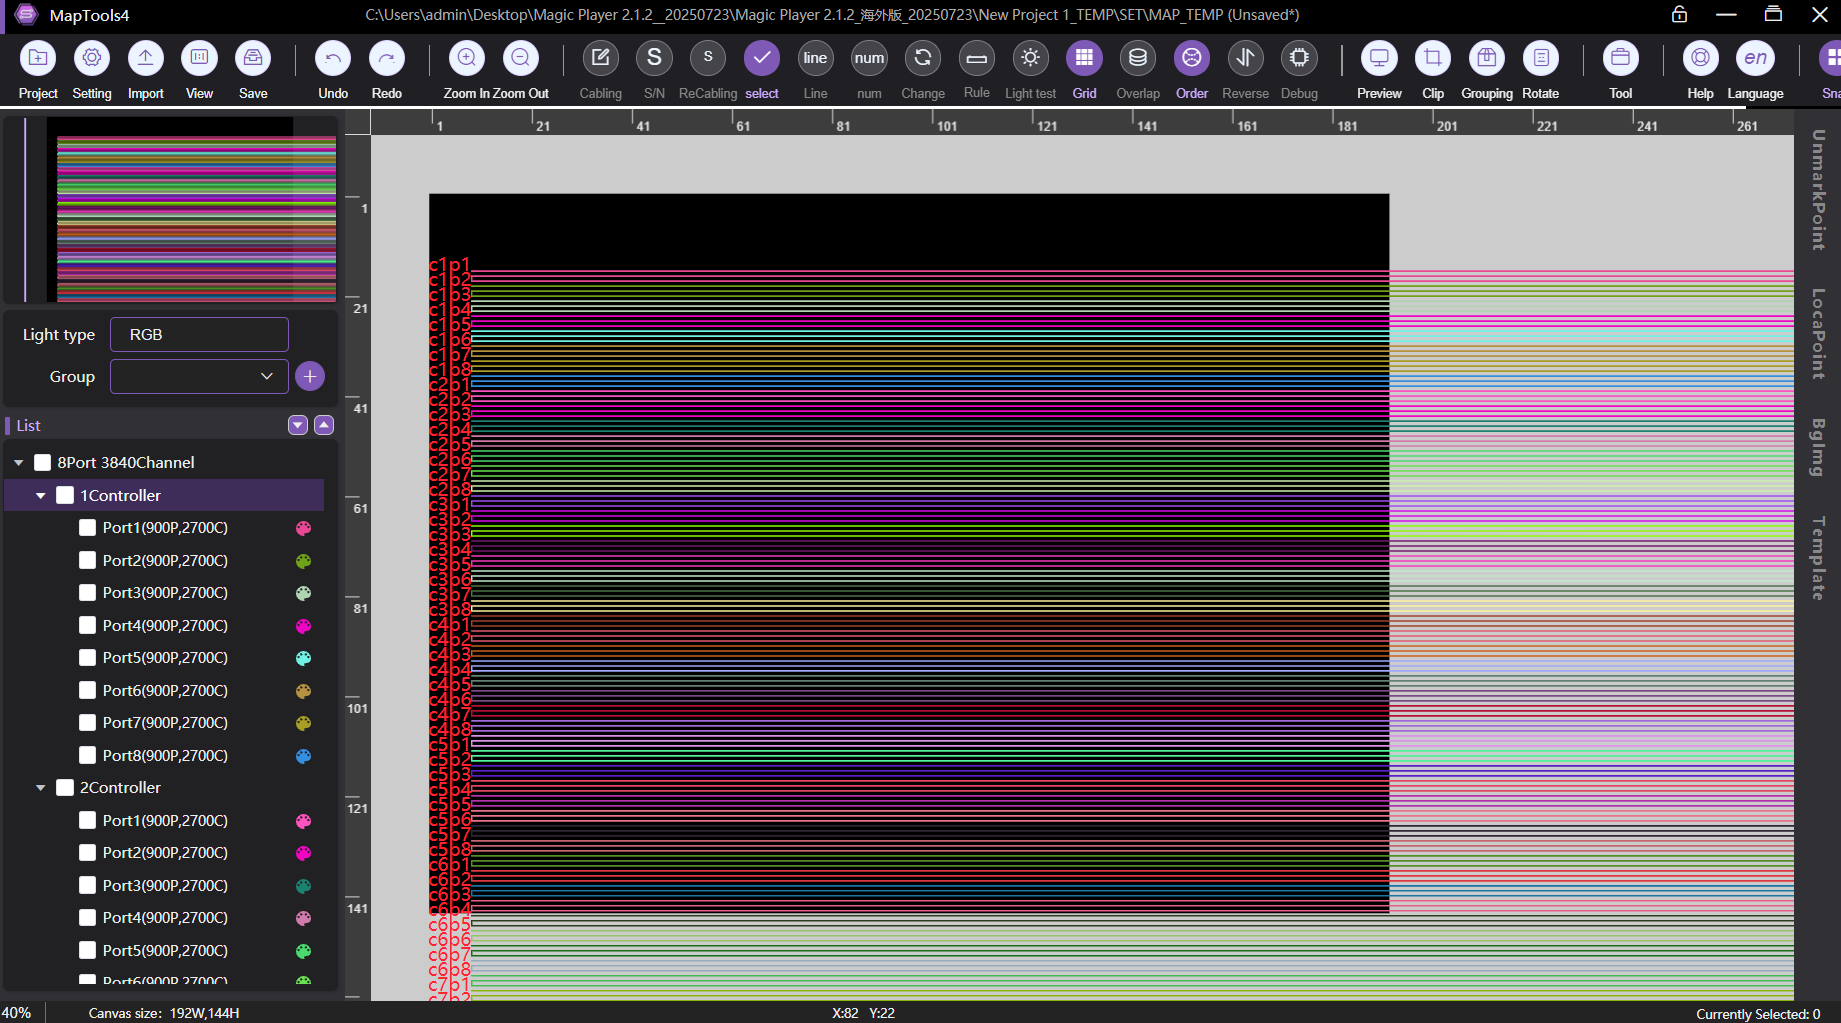Check 1Controller Port3(900P,2700C) checkbox

tap(88, 593)
